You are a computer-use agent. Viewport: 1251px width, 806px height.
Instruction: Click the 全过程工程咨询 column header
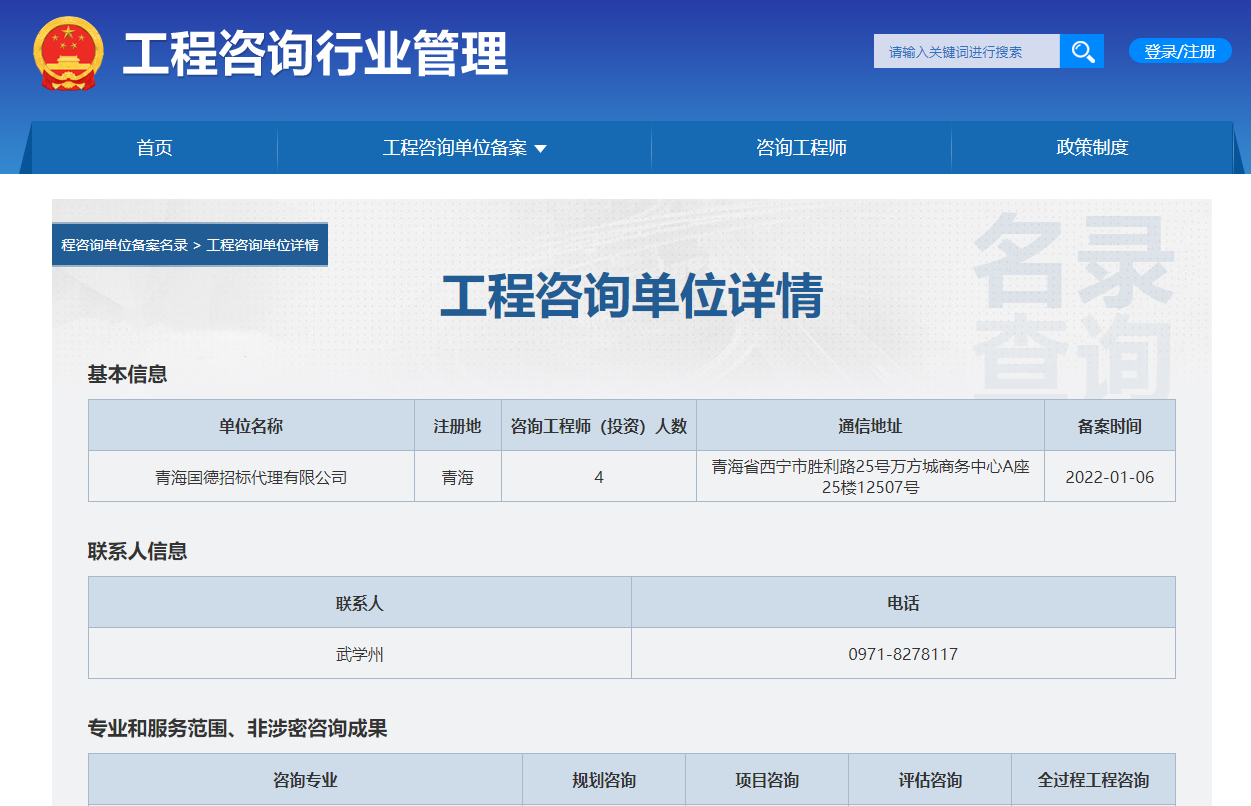1093,780
